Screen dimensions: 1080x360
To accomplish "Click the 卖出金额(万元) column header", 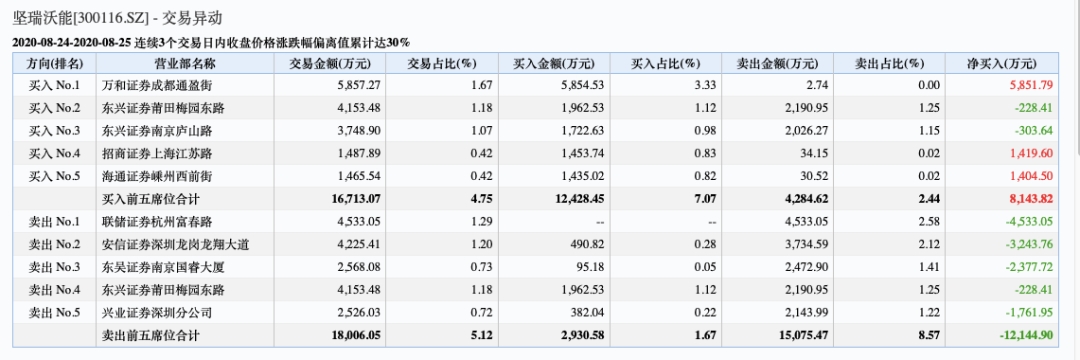I will click(x=778, y=63).
